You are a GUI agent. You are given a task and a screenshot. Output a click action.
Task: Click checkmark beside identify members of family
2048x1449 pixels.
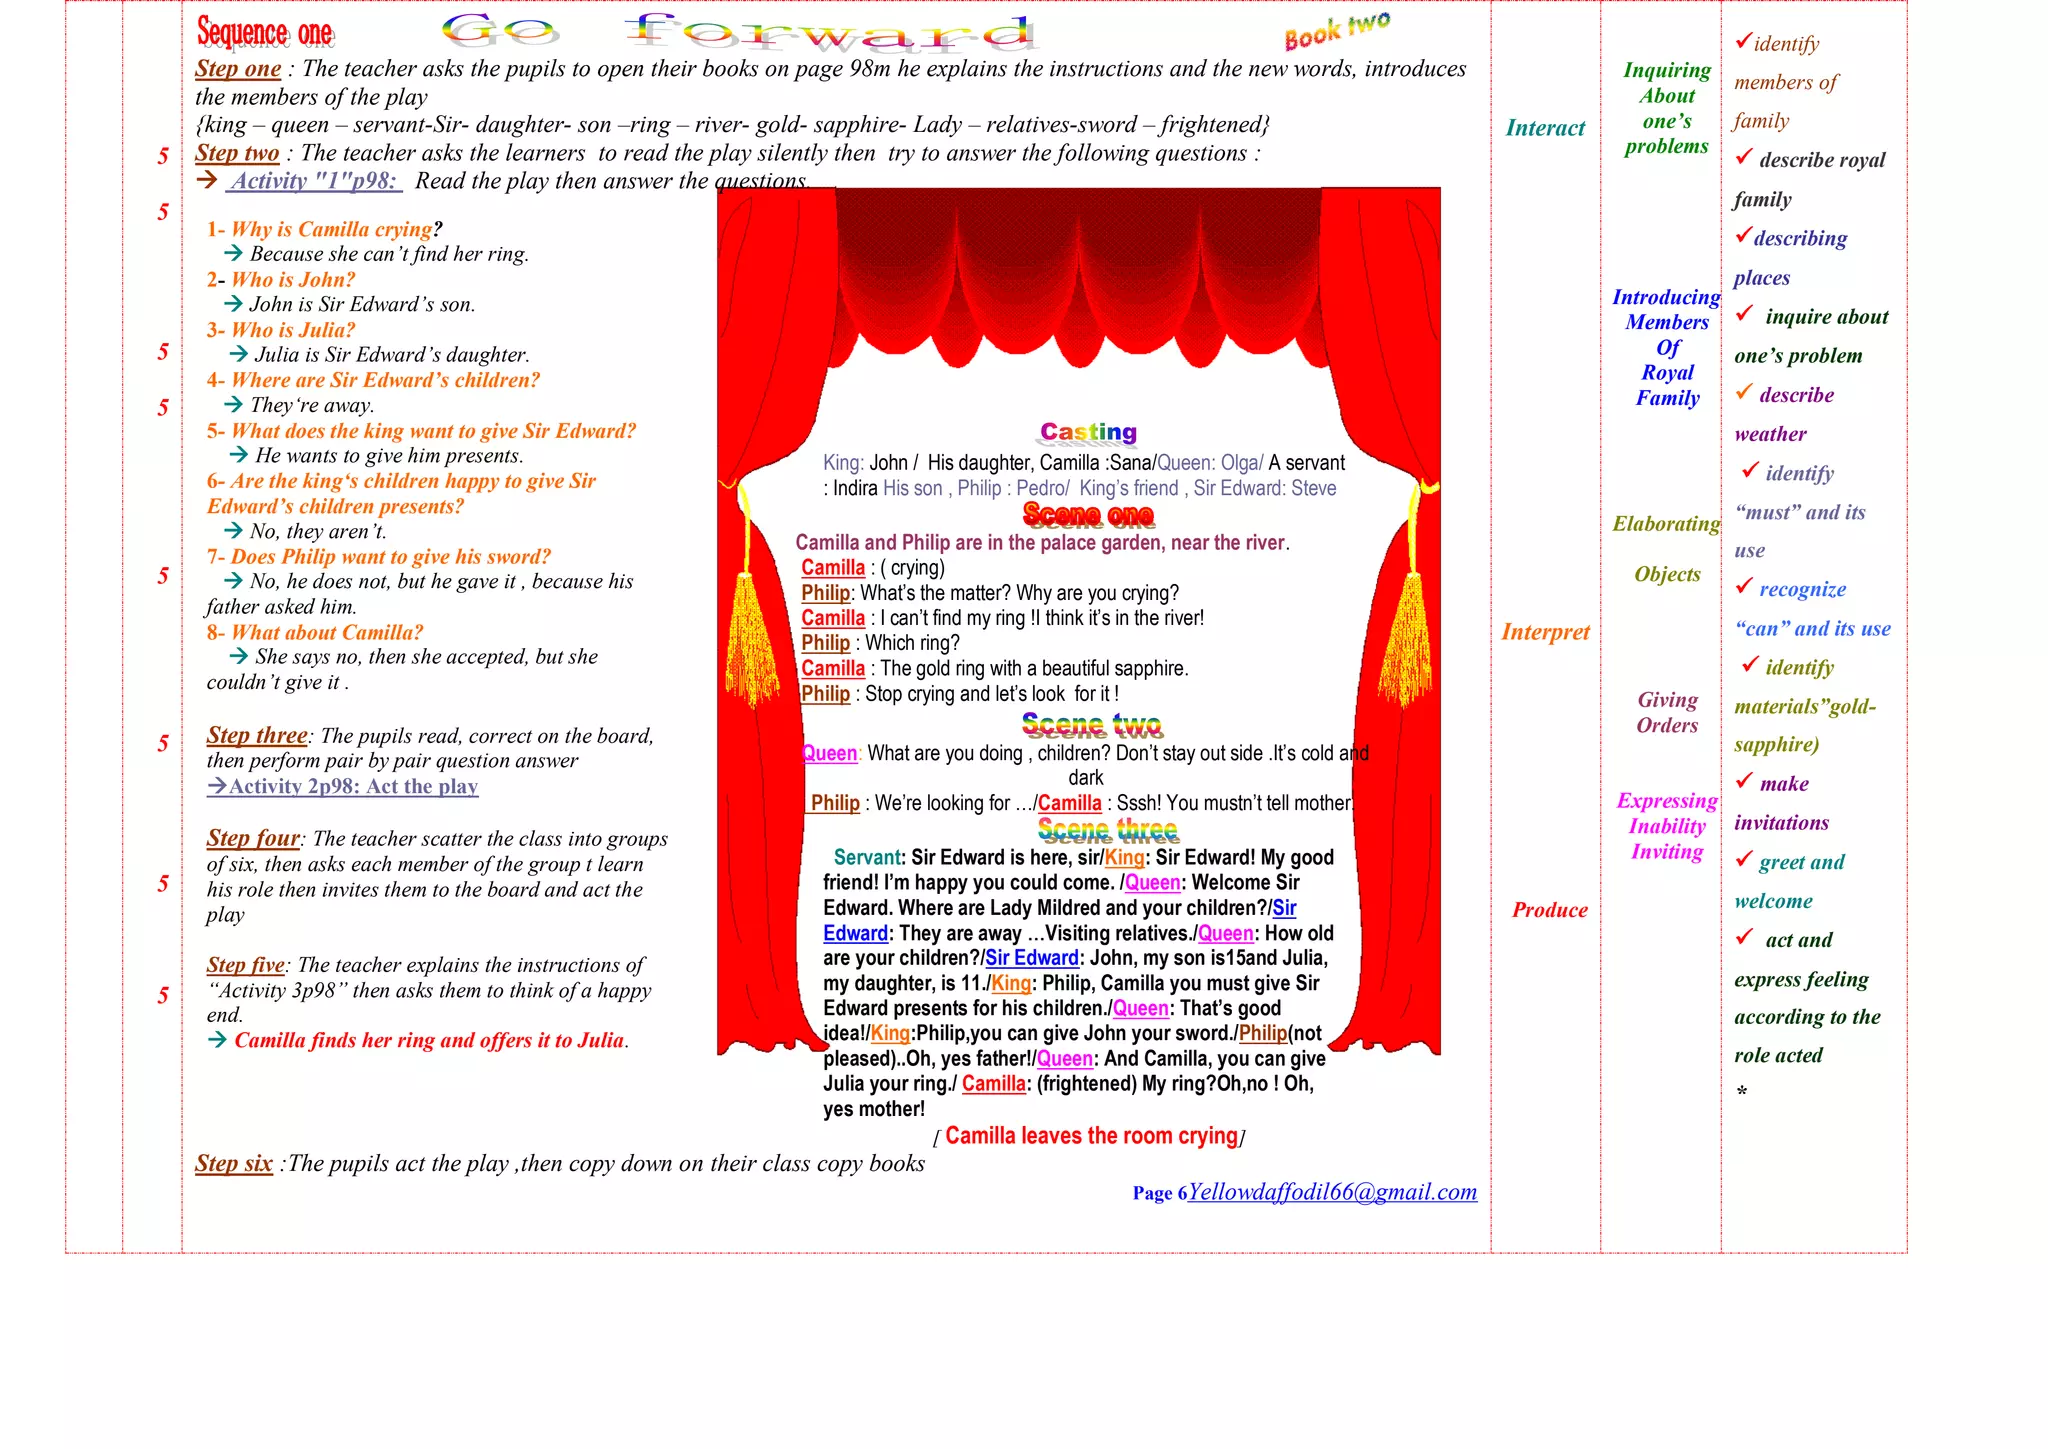1743,41
